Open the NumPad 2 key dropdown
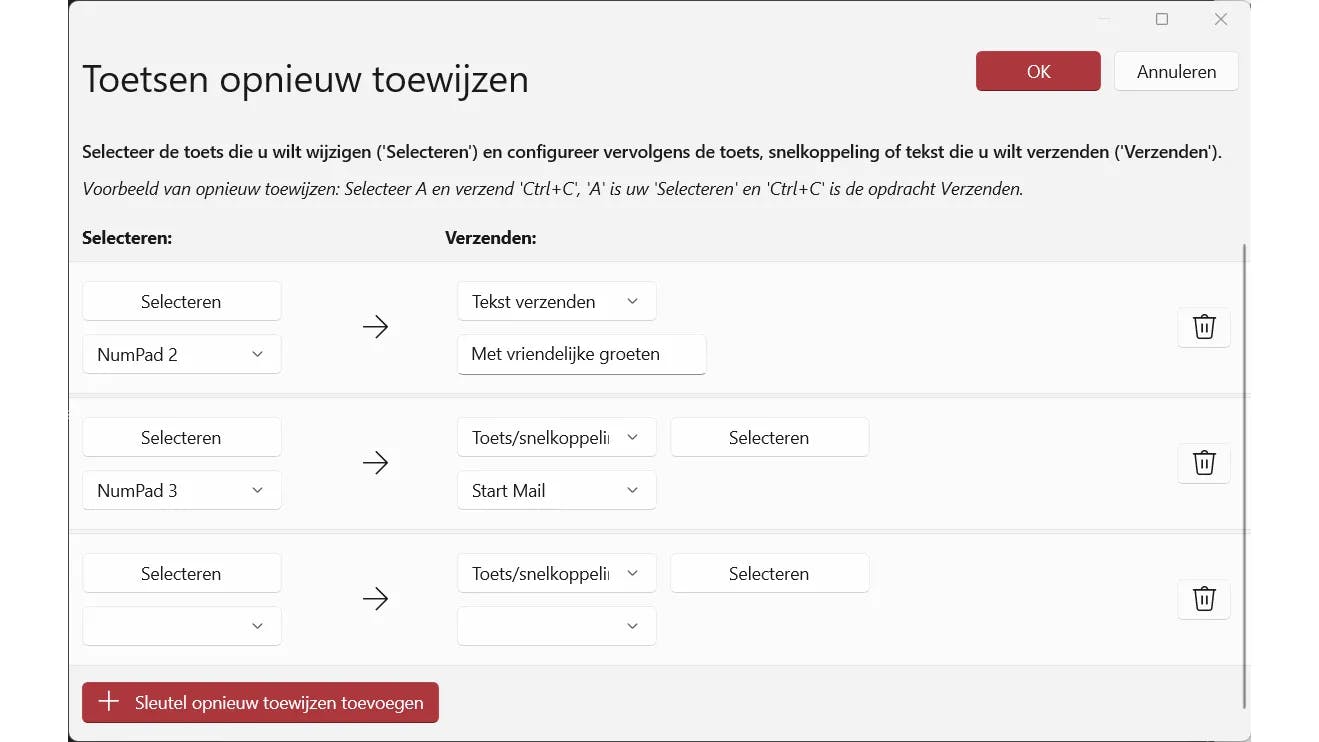This screenshot has height=742, width=1319. point(181,354)
